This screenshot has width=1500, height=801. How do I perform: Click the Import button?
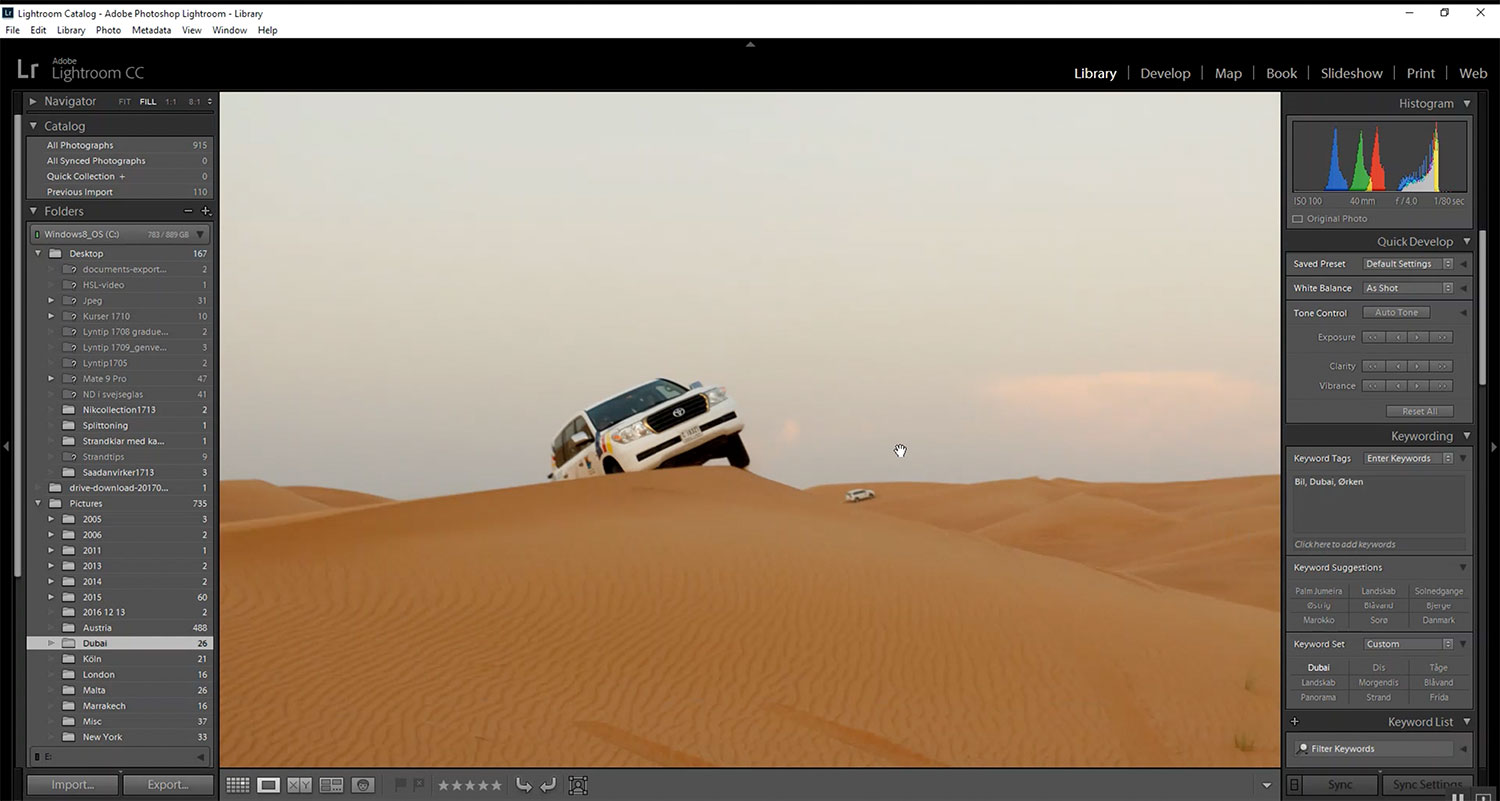73,785
